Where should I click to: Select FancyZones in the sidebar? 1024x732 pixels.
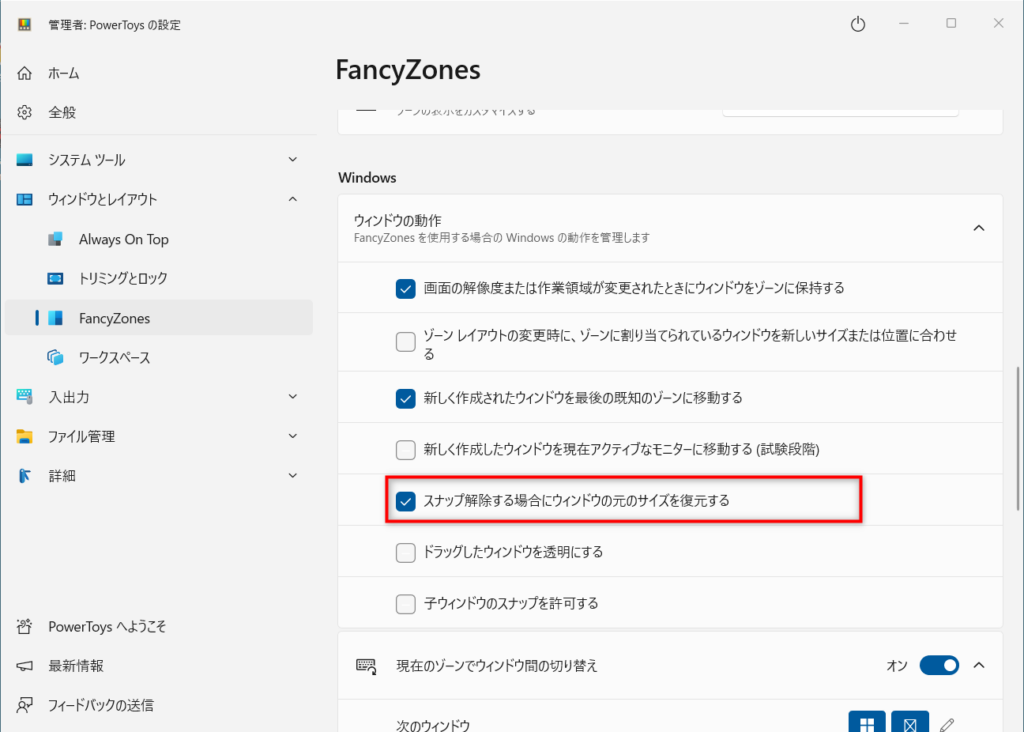click(x=114, y=318)
